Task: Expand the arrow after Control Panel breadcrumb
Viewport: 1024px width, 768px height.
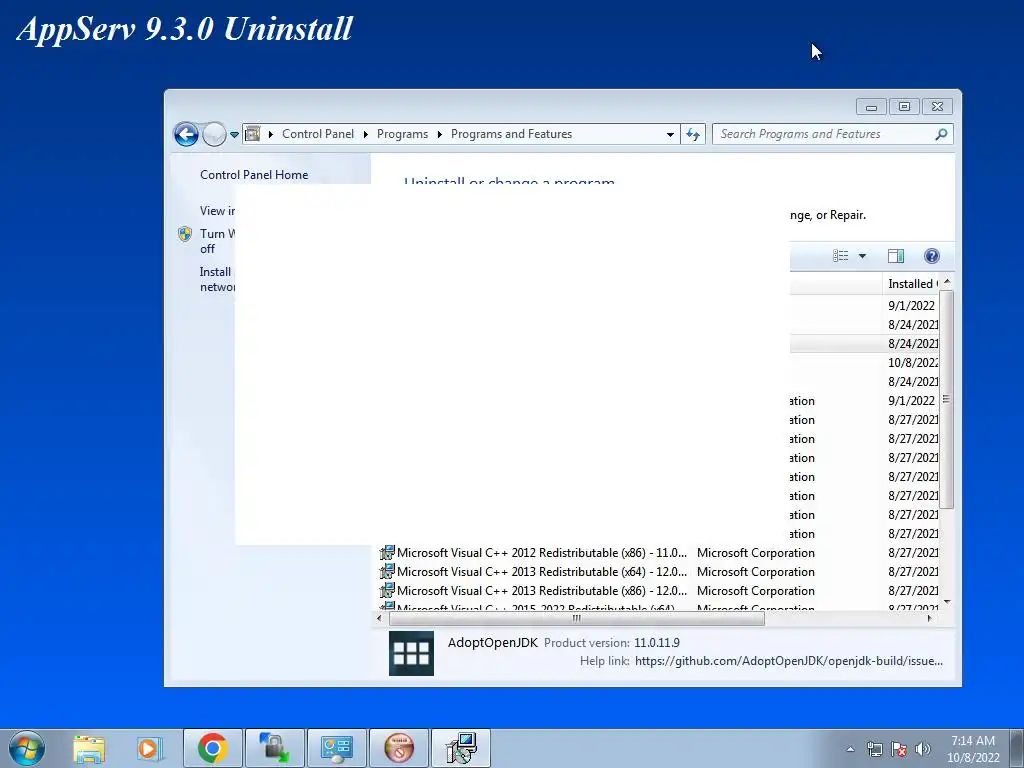Action: coord(366,135)
